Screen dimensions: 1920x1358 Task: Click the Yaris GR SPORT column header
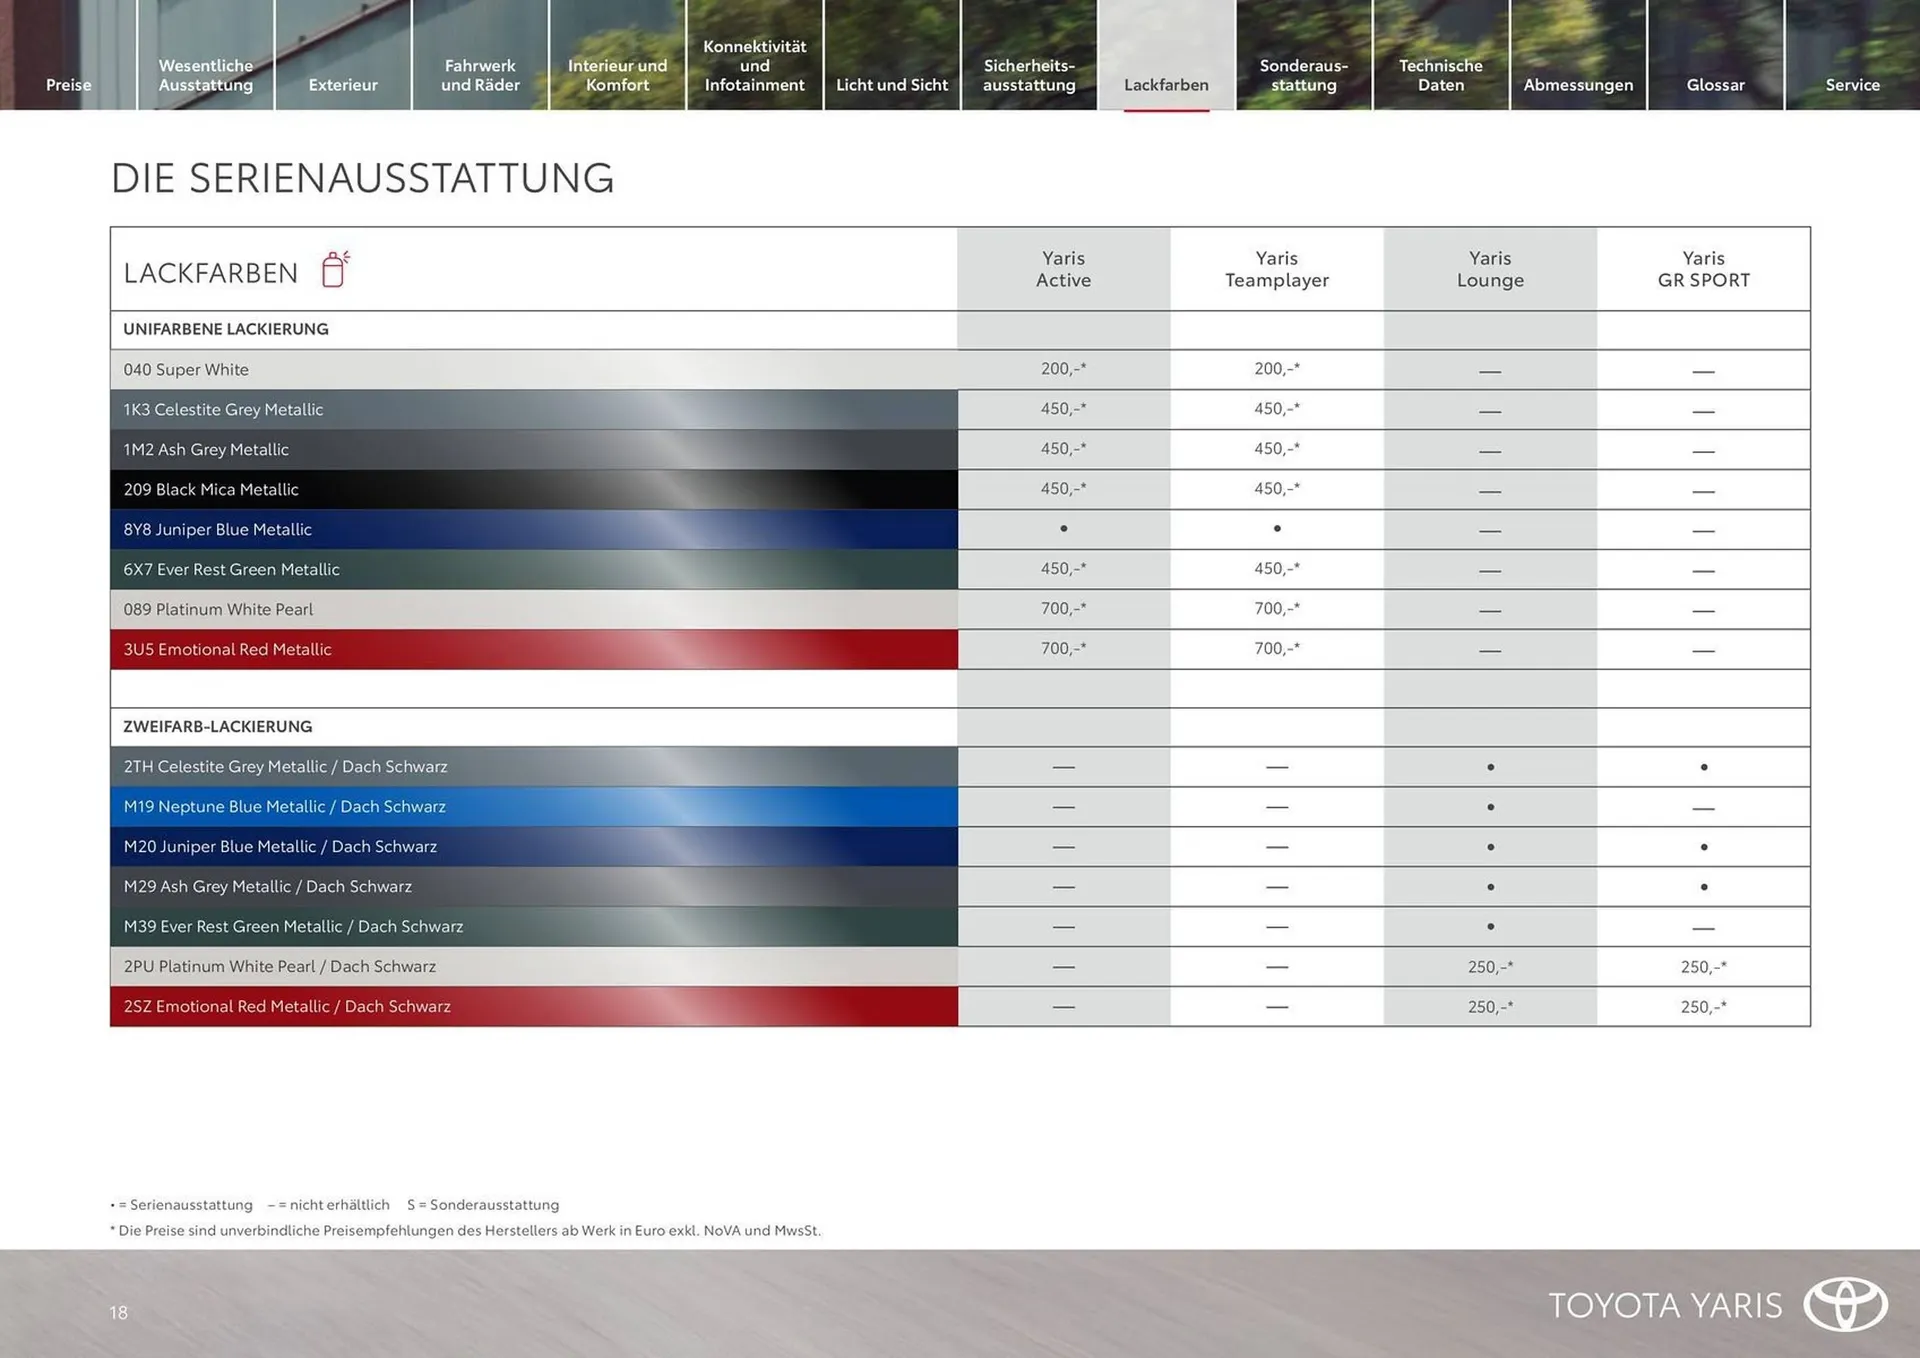tap(1703, 269)
